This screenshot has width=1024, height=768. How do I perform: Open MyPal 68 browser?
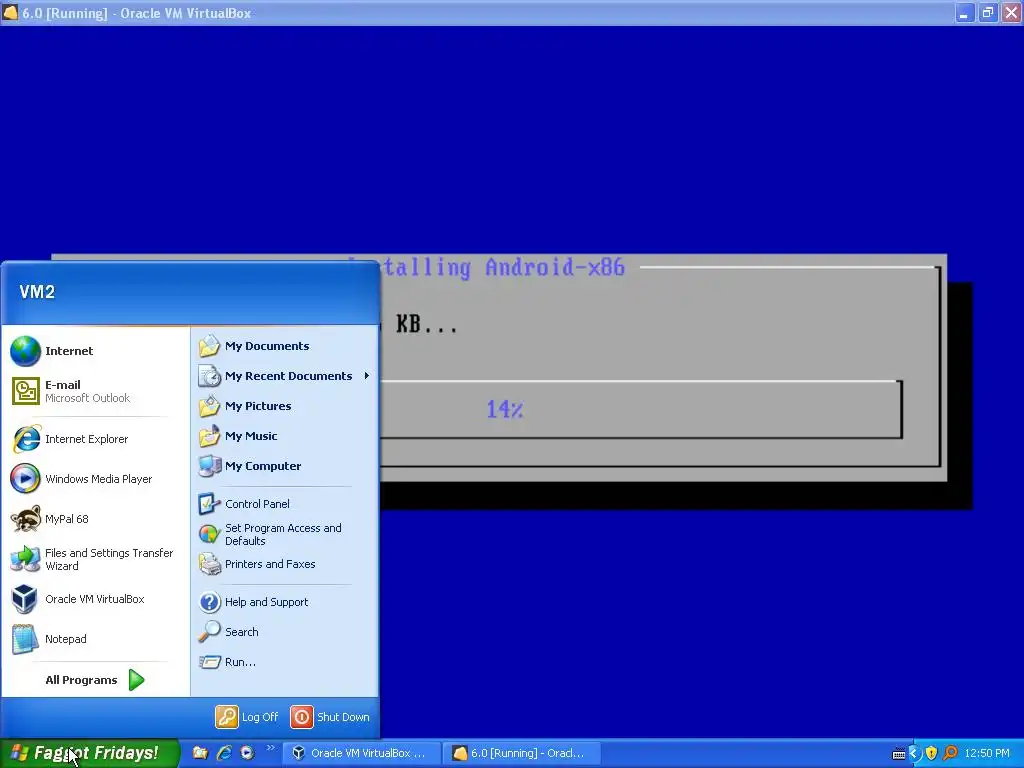[95, 519]
